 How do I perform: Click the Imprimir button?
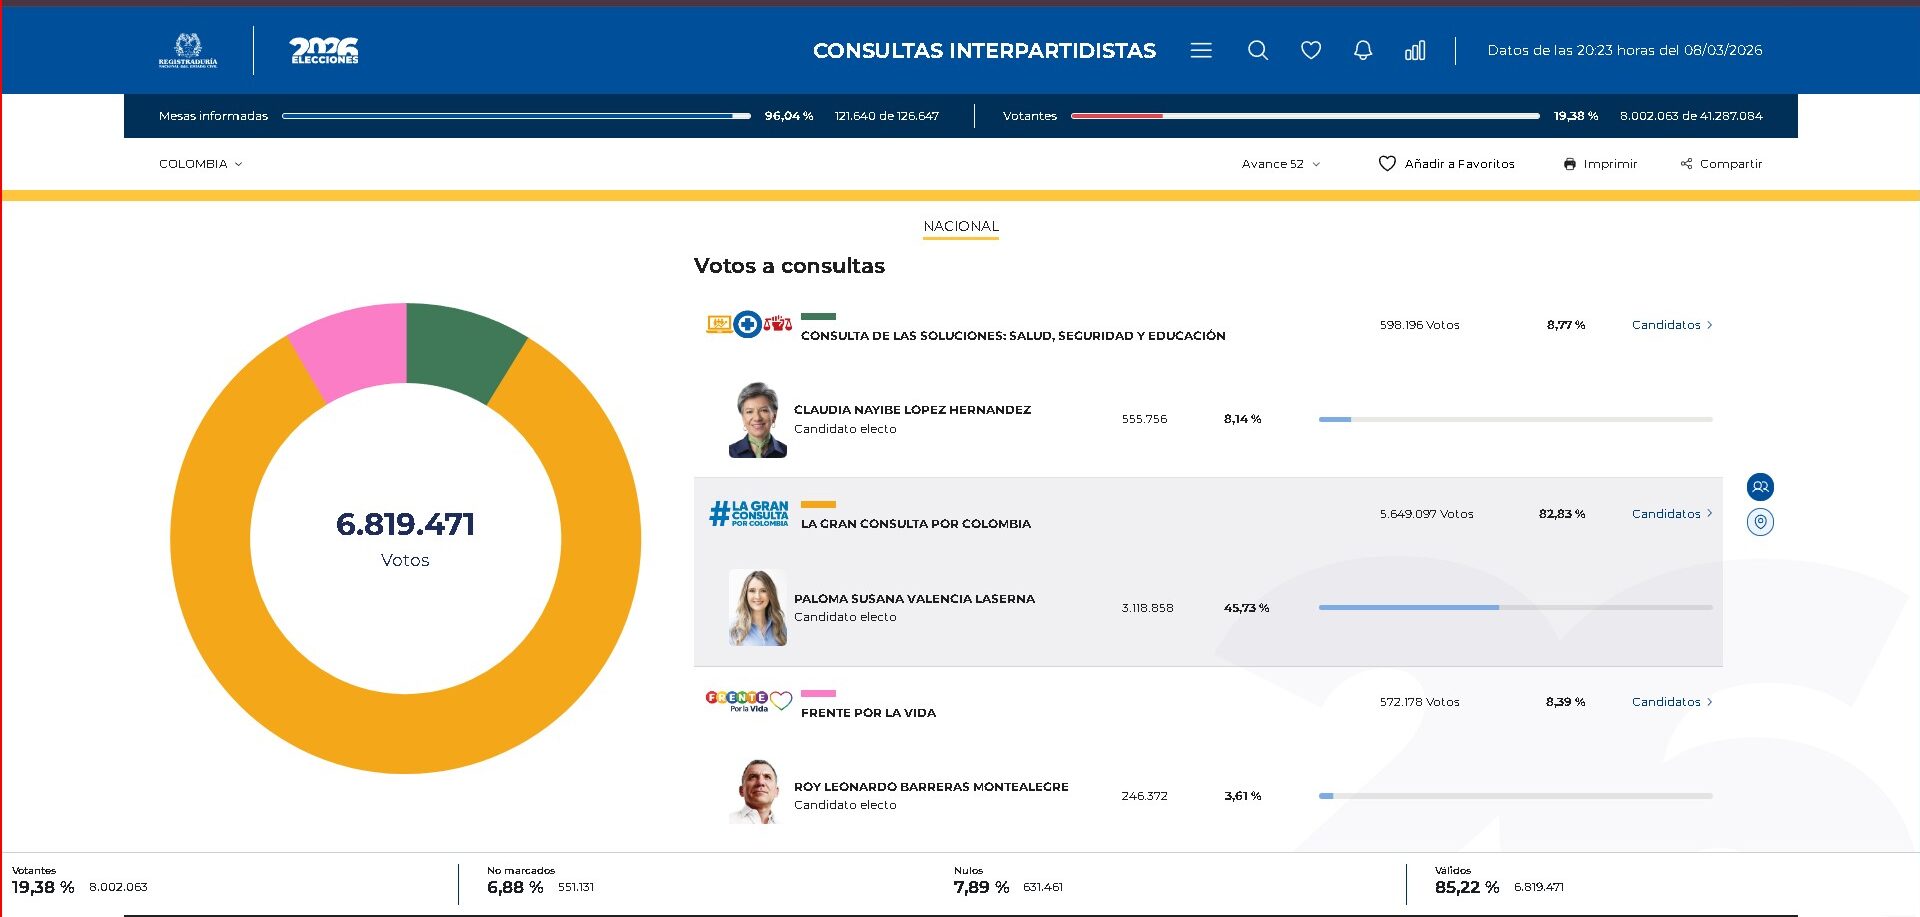pyautogui.click(x=1600, y=164)
